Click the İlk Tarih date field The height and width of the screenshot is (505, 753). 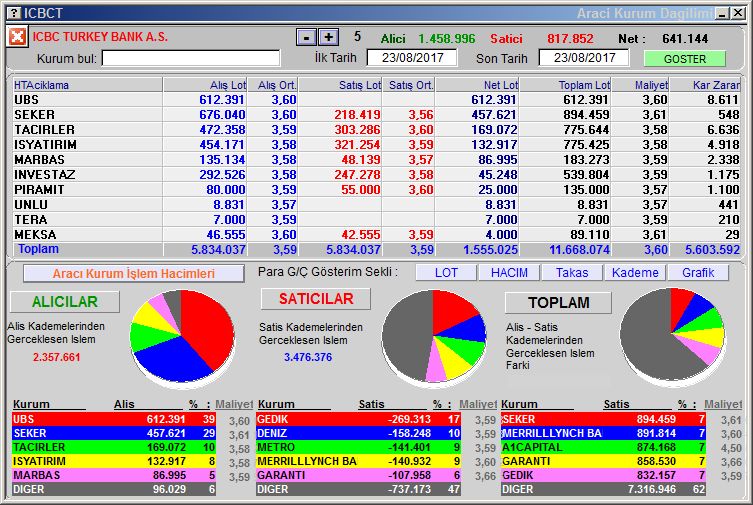(x=412, y=58)
